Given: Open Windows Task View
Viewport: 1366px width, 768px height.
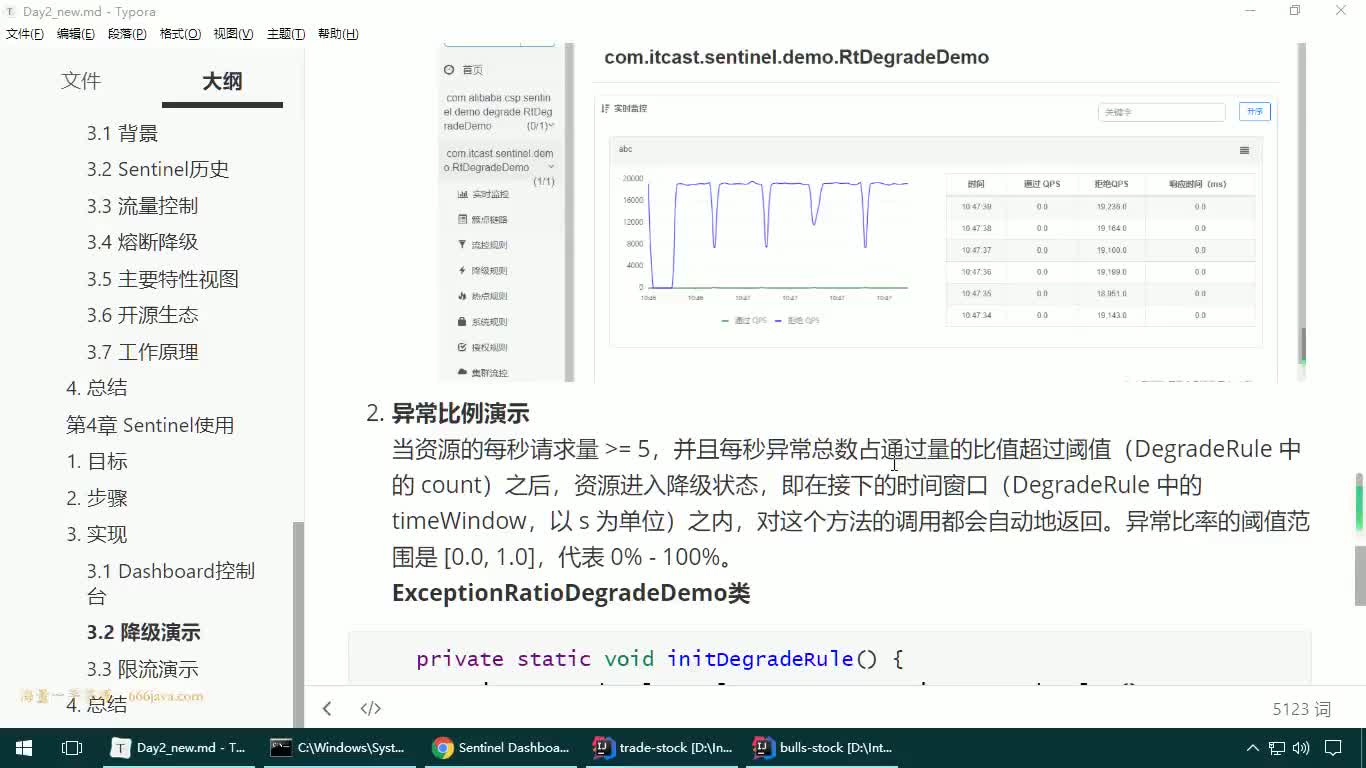Looking at the screenshot, I should click(72, 748).
